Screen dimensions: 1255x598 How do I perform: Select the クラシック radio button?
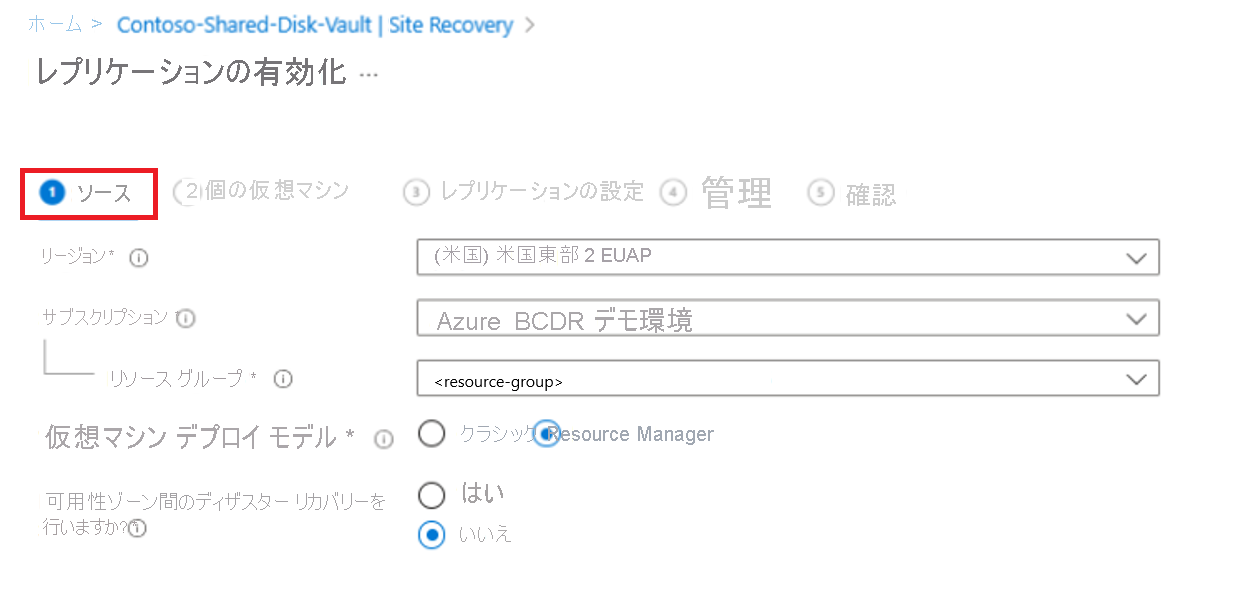(x=431, y=434)
